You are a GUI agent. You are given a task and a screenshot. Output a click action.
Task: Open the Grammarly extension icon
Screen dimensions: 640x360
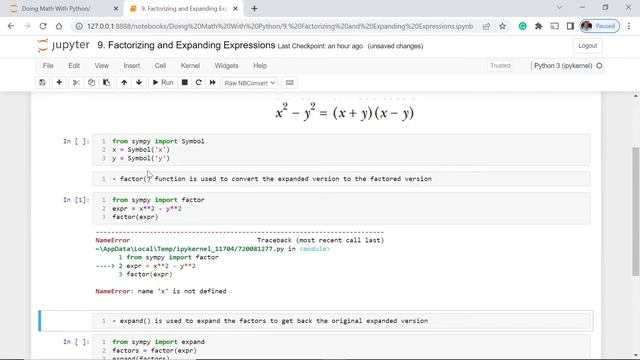(522, 26)
